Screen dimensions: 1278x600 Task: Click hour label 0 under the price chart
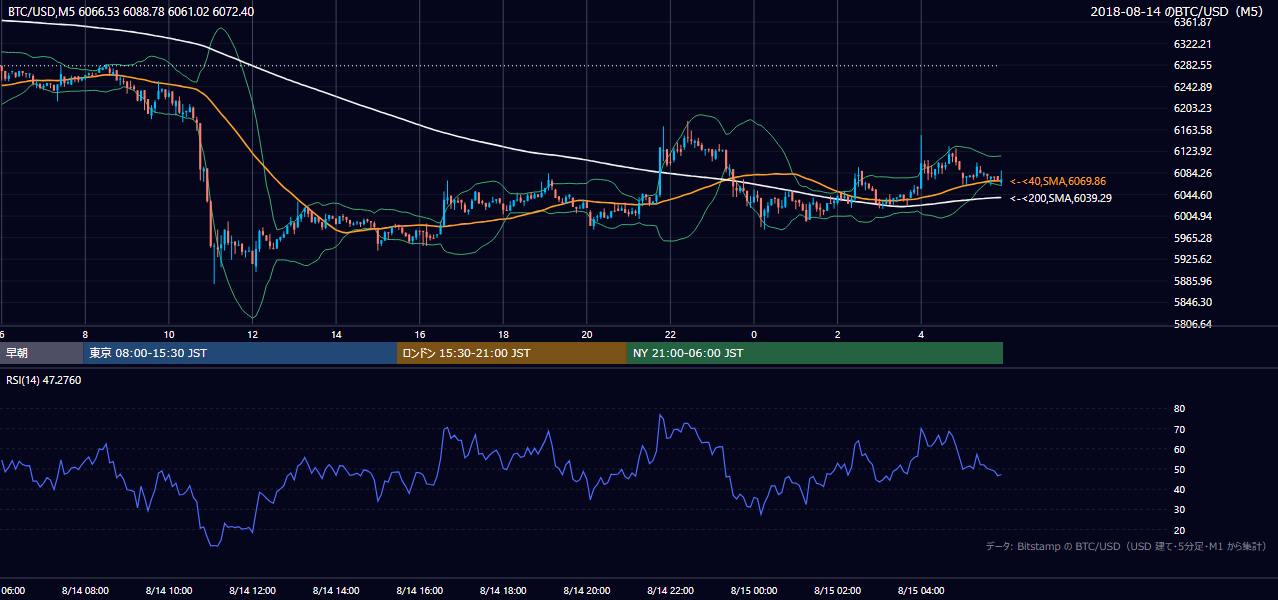[754, 334]
